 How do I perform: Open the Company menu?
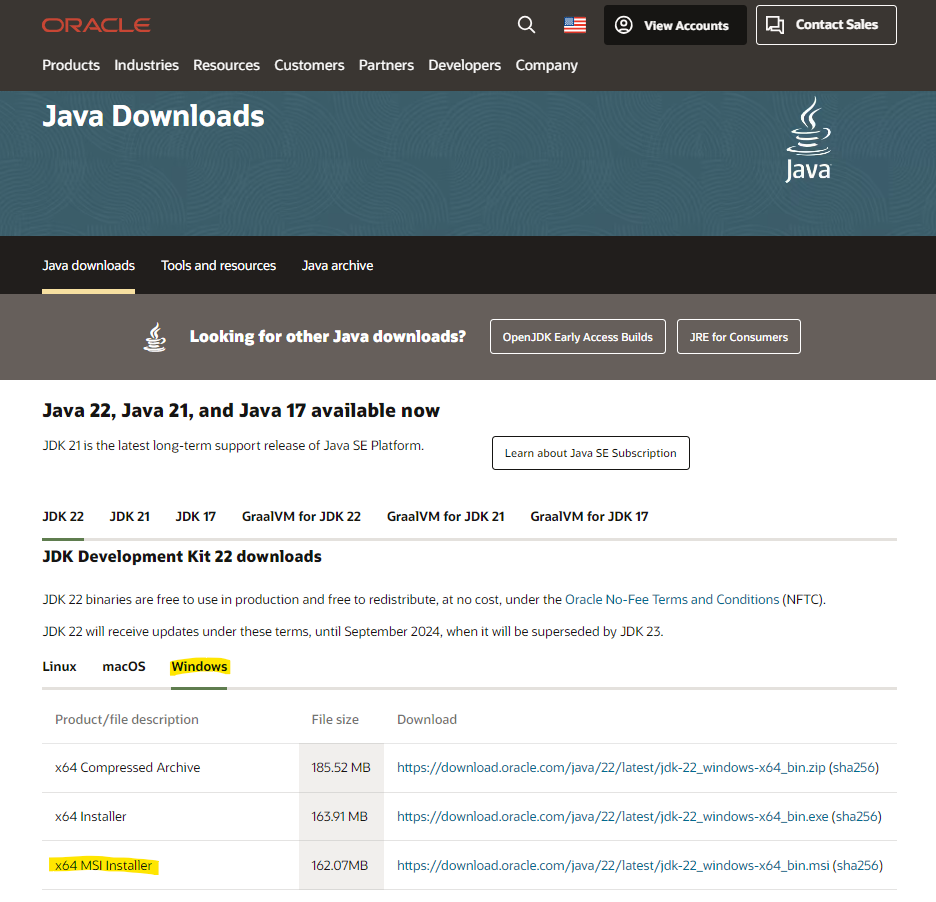[x=547, y=65]
